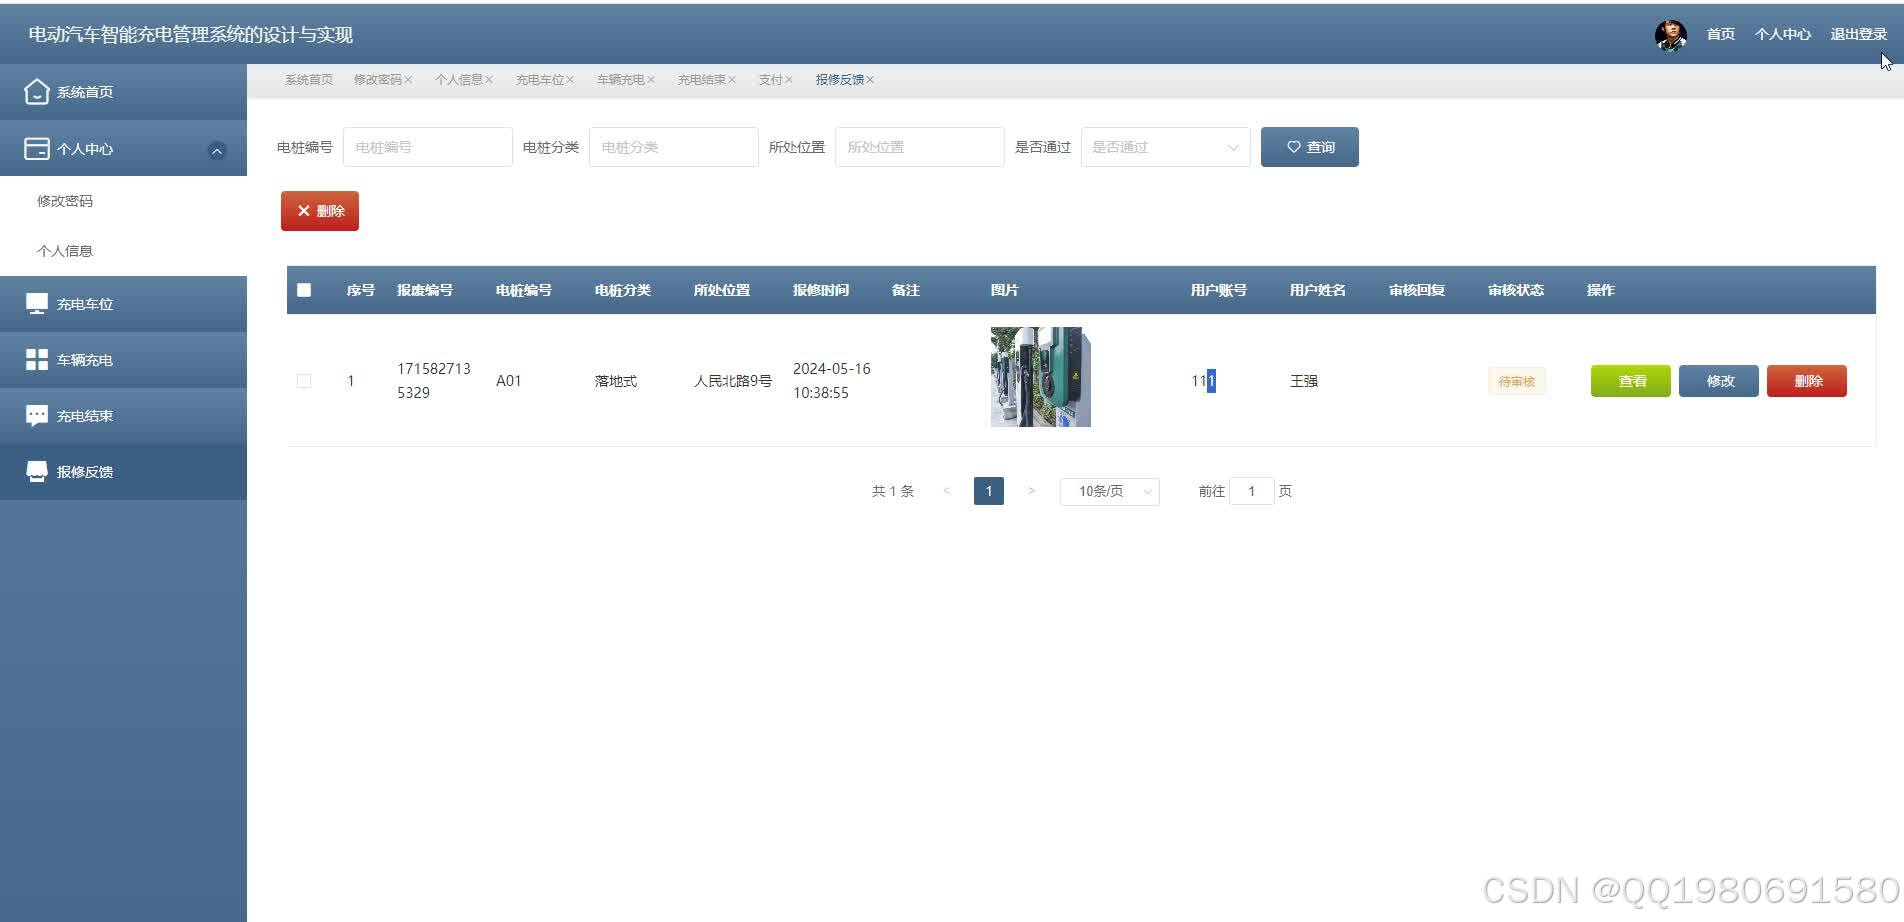Image resolution: width=1904 pixels, height=922 pixels.
Task: Click the 审核状态 column header
Action: tap(1516, 290)
